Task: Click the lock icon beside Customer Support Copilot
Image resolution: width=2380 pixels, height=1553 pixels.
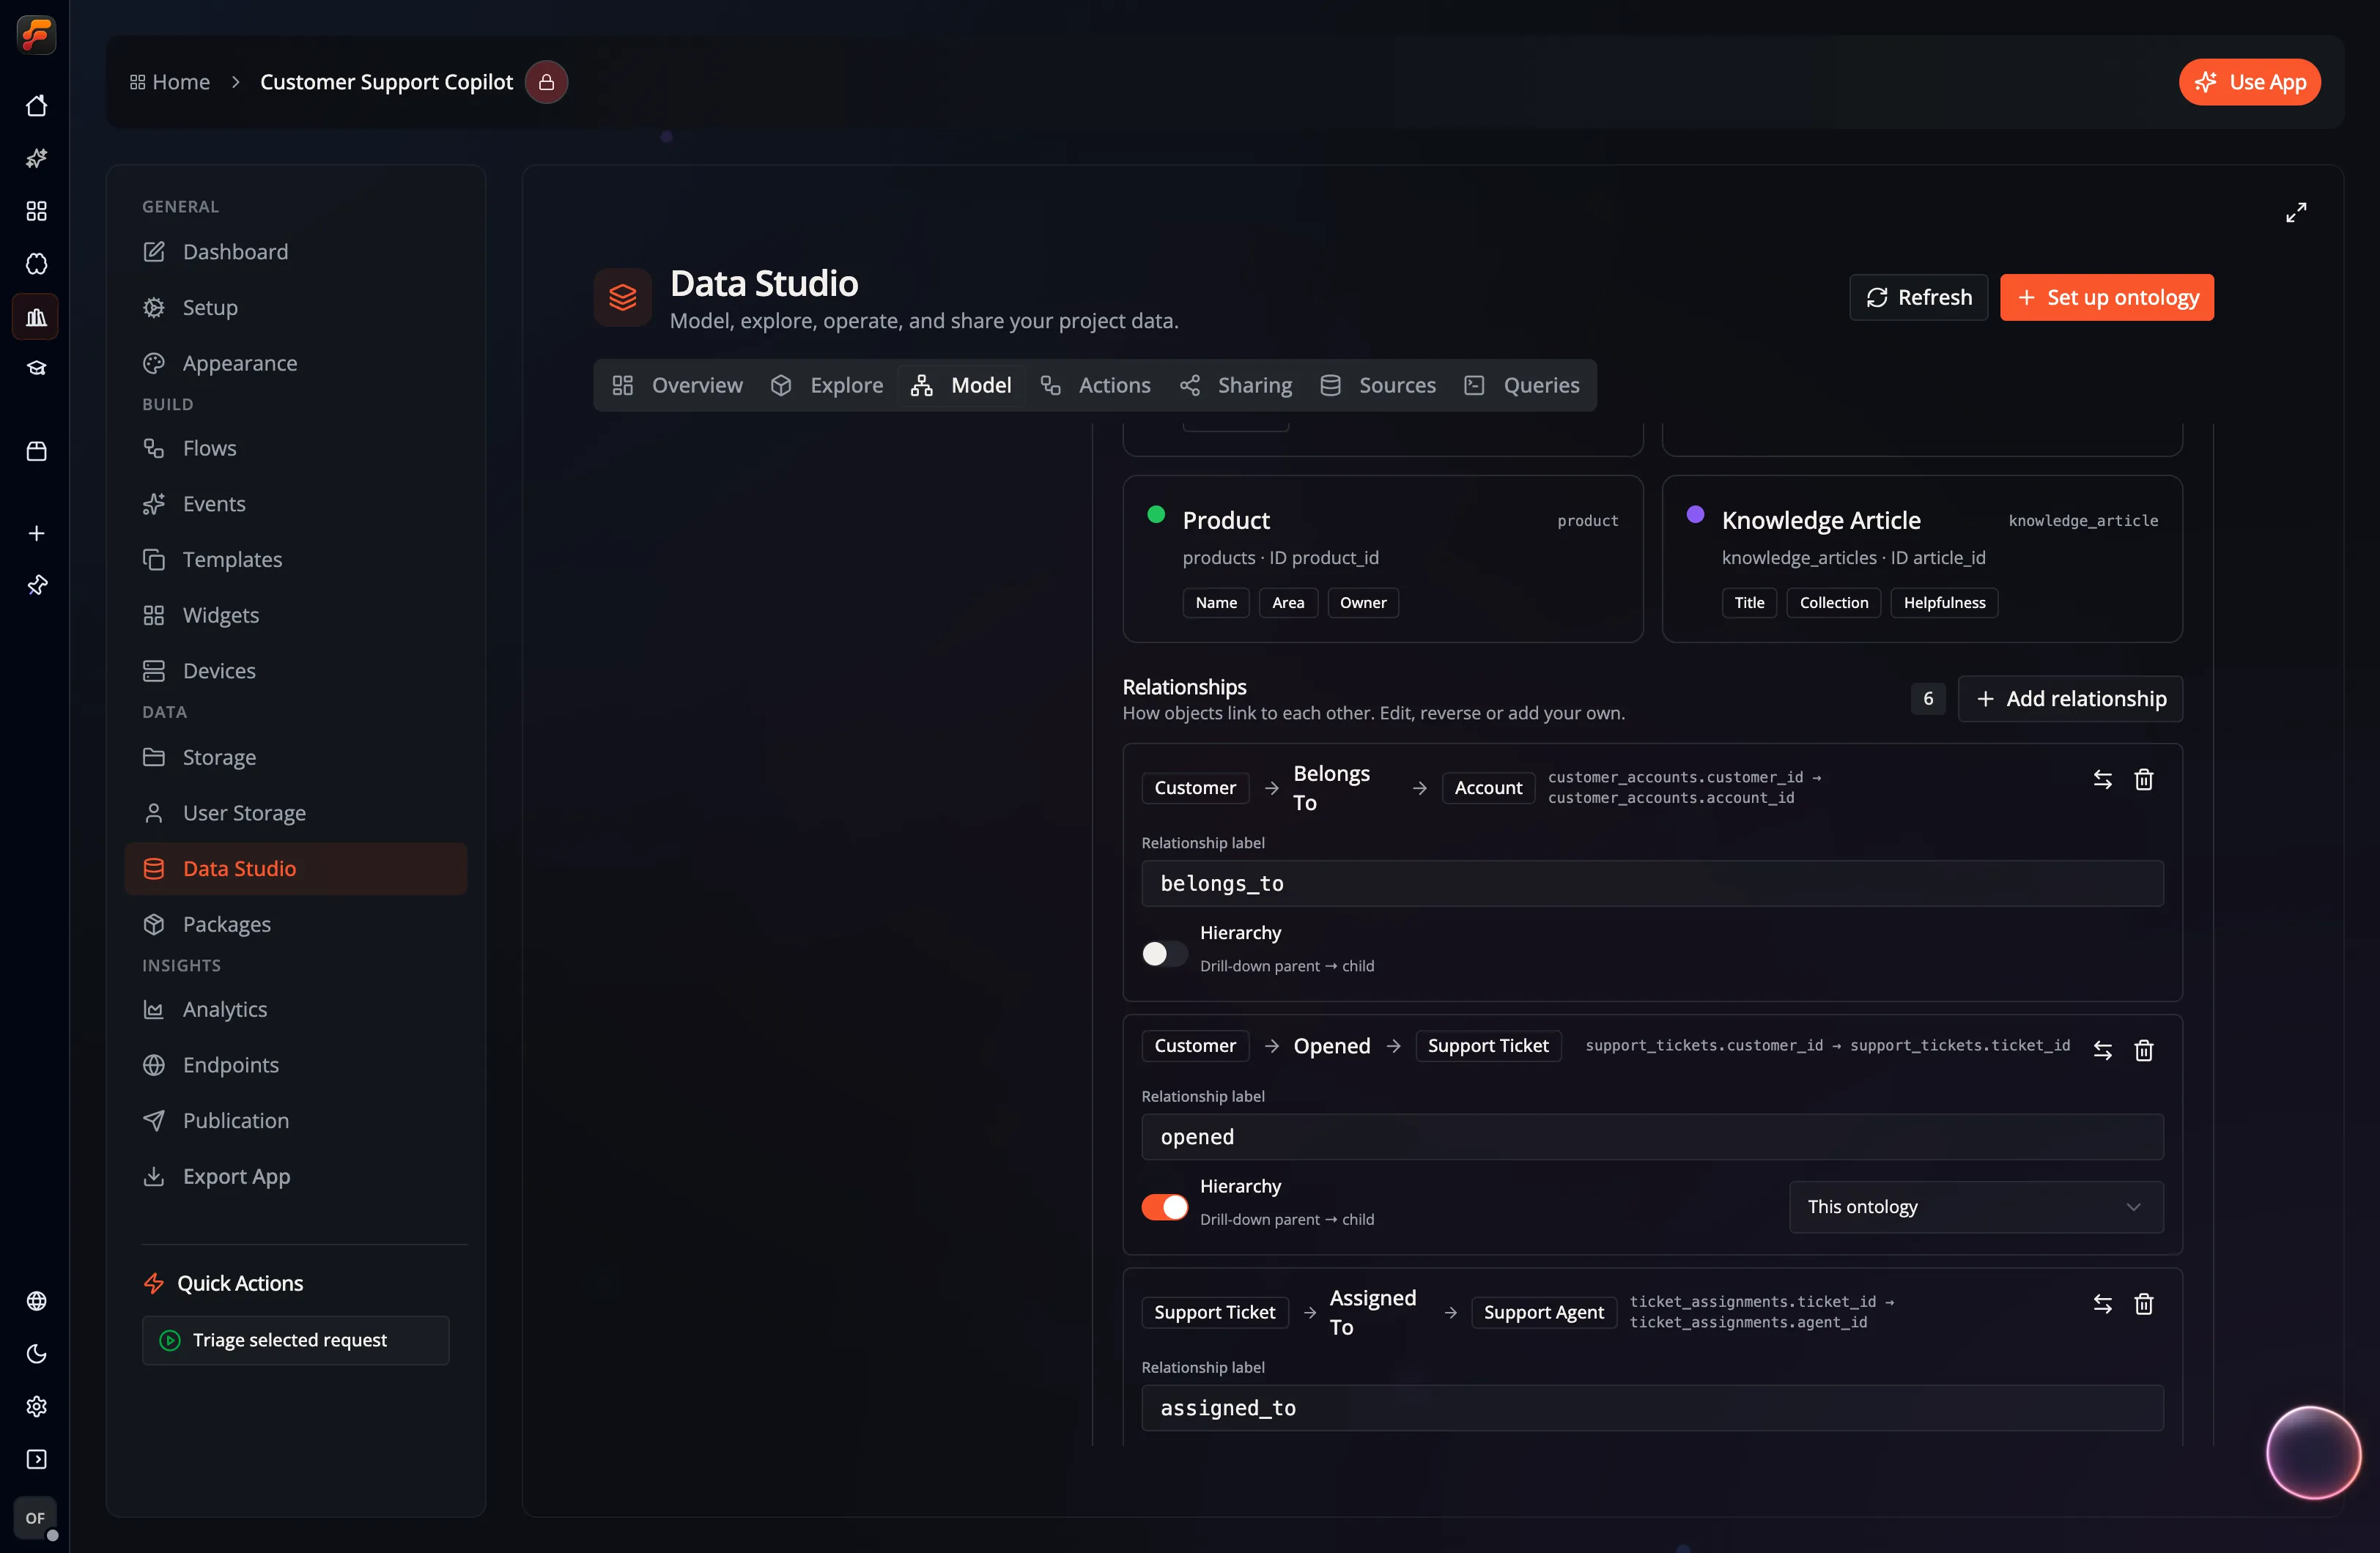Action: pyautogui.click(x=546, y=82)
